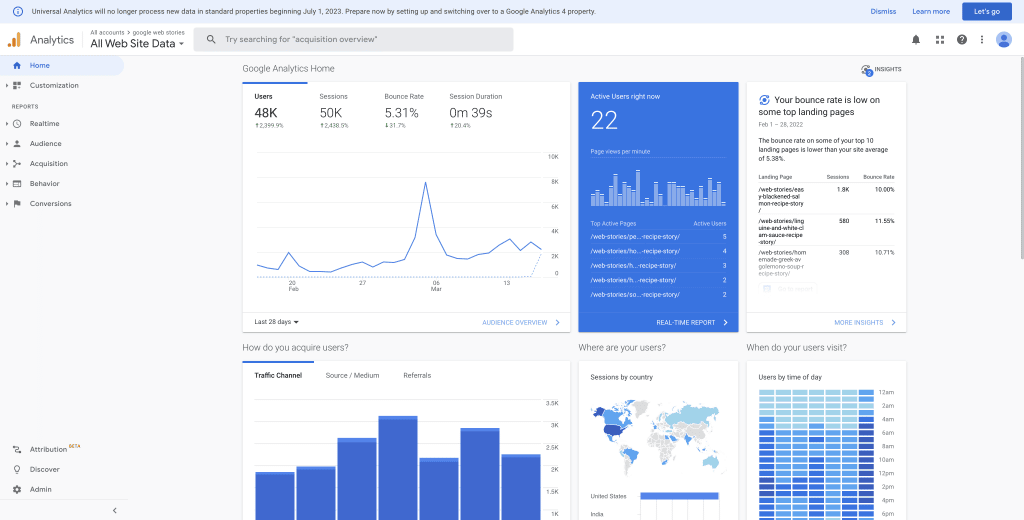Click the Users by time of day heading
Image resolution: width=1024 pixels, height=520 pixels.
point(790,378)
